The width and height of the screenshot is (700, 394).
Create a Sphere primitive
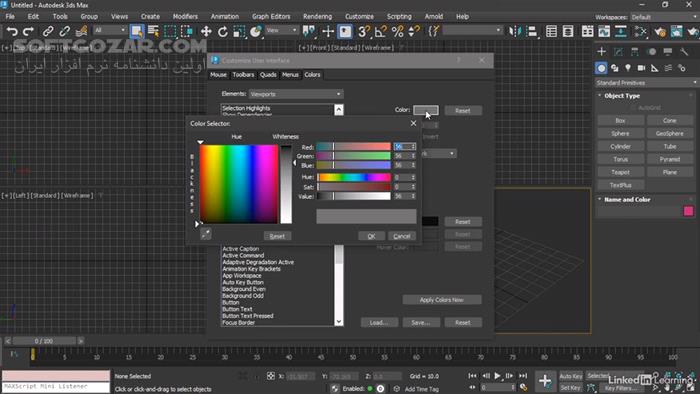point(621,133)
